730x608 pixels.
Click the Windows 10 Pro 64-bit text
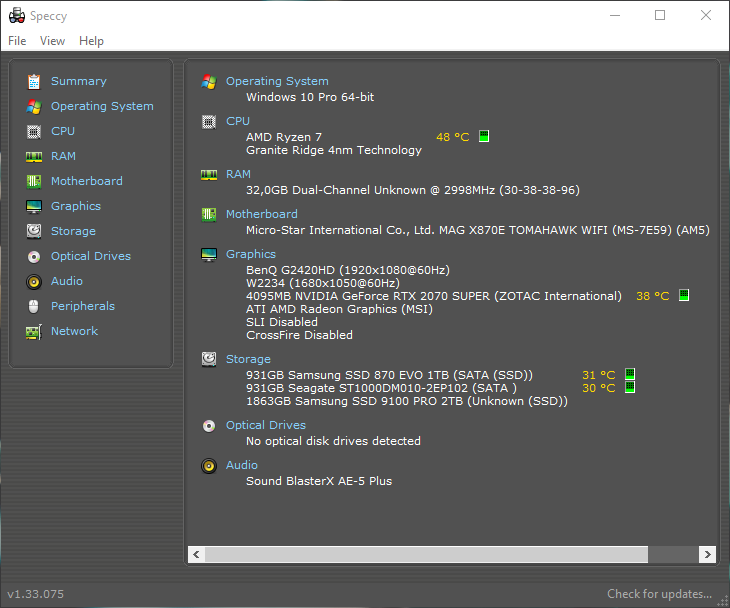(310, 97)
